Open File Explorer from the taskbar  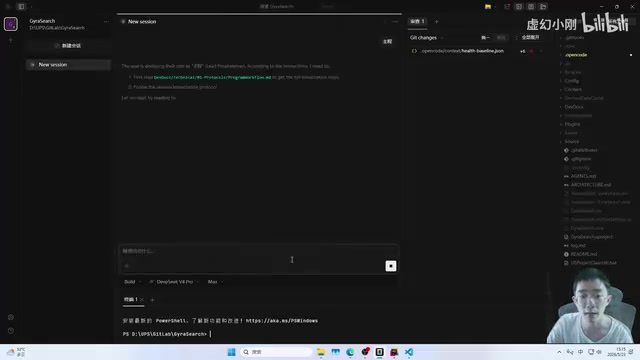pos(321,352)
